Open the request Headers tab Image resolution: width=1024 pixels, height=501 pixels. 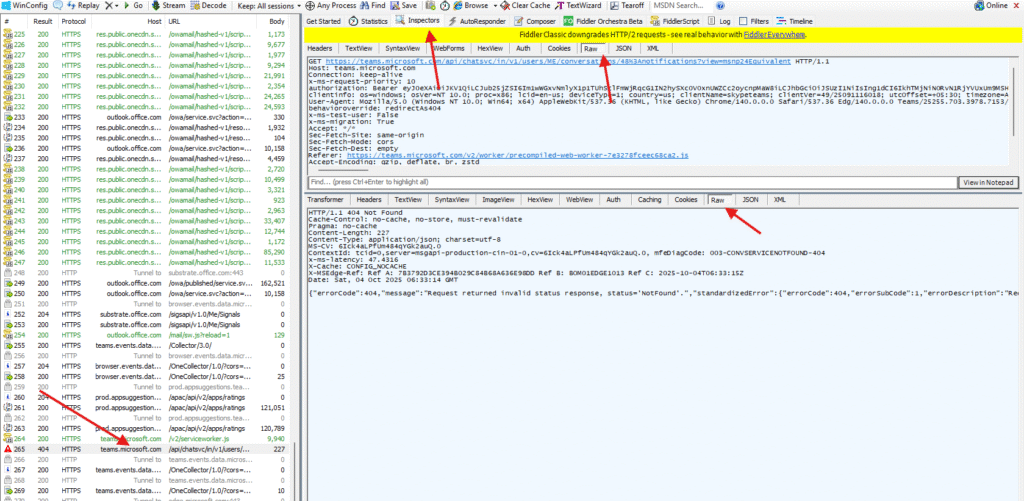click(320, 48)
